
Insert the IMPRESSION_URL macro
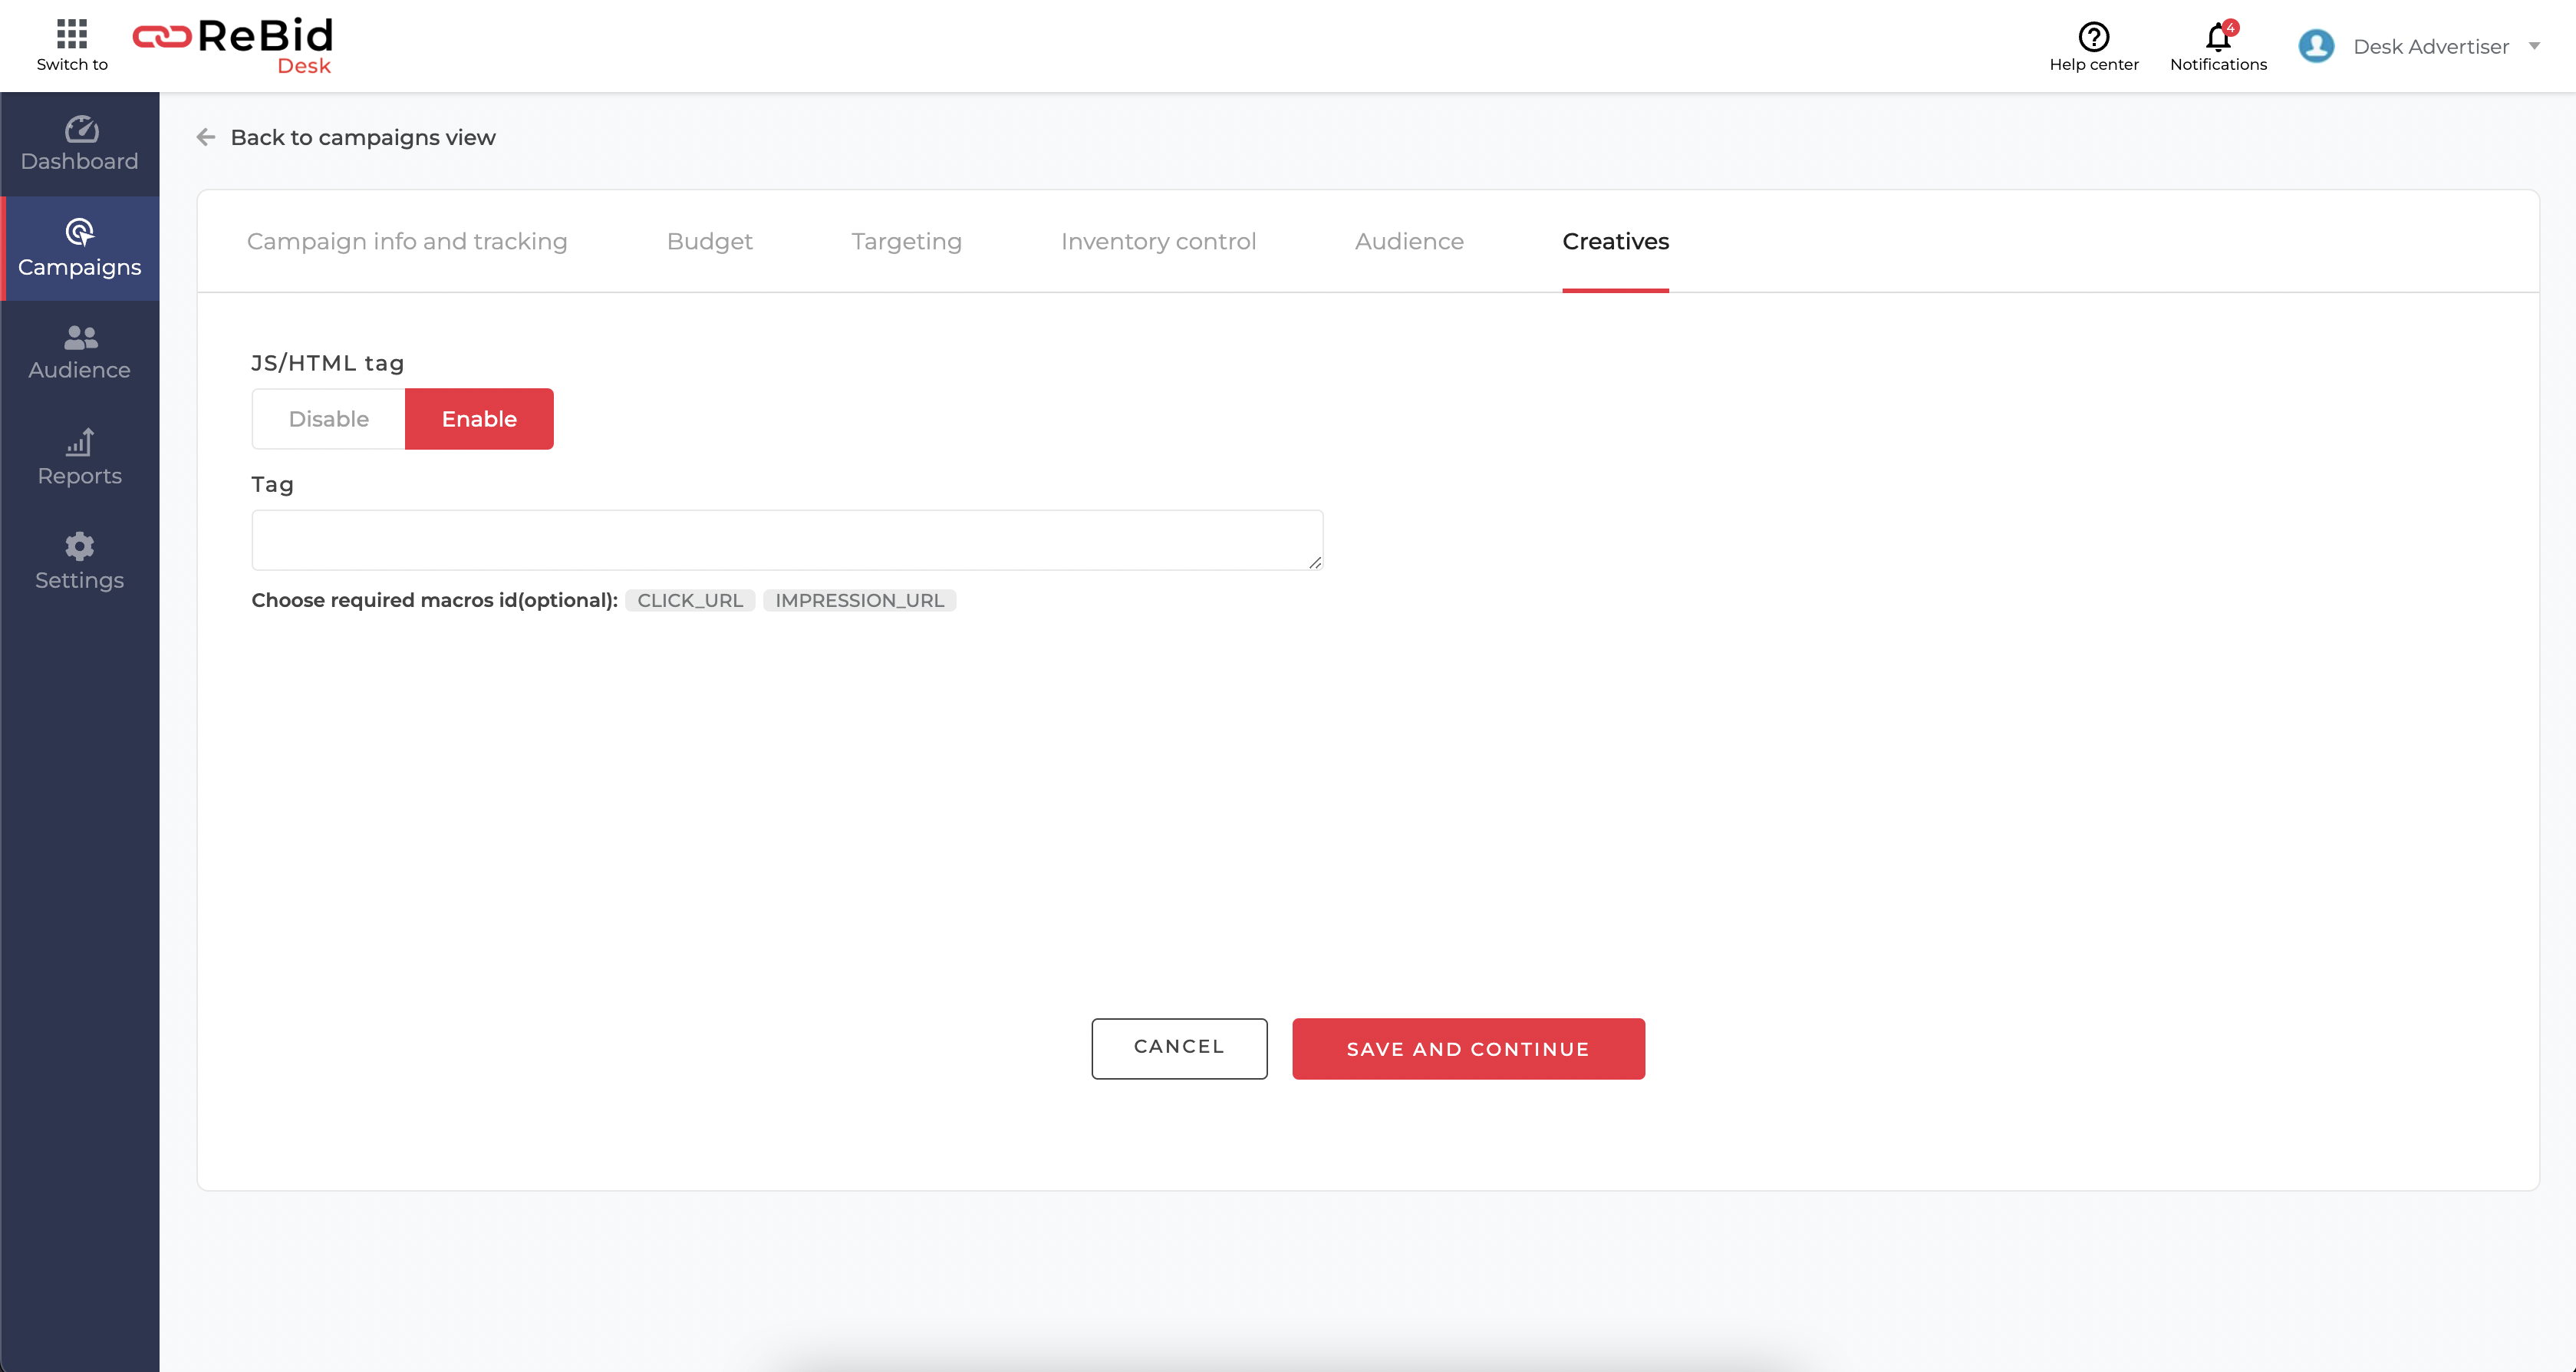click(859, 600)
